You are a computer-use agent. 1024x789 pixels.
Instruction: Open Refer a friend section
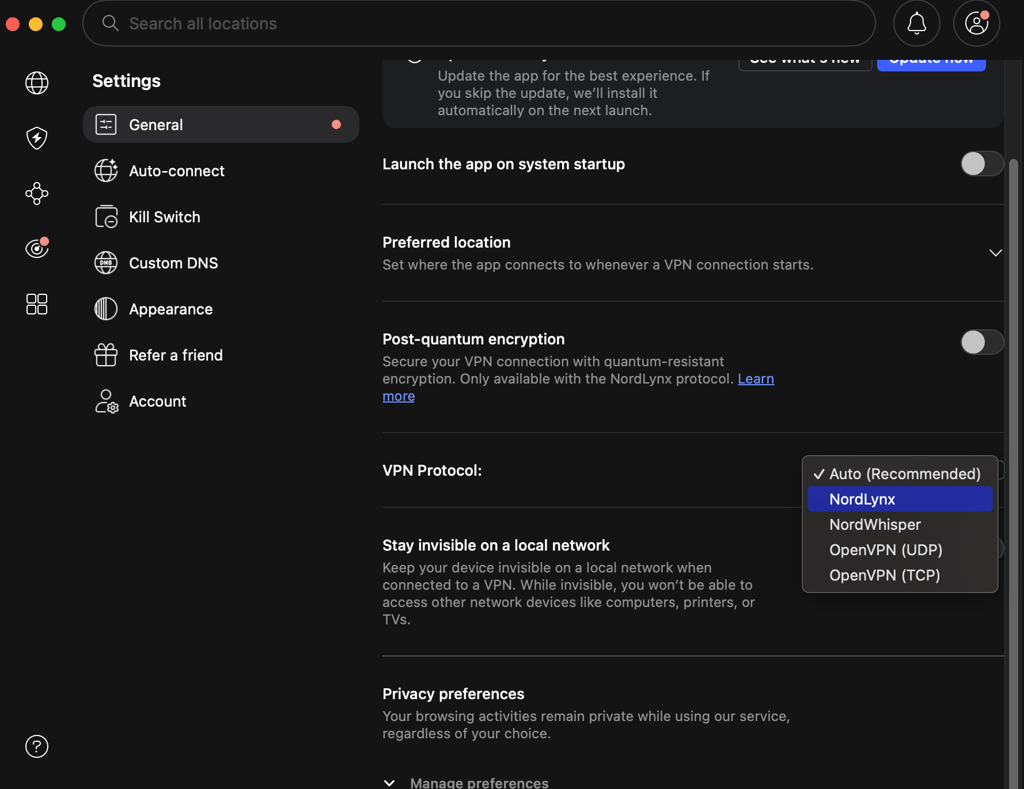(221, 355)
